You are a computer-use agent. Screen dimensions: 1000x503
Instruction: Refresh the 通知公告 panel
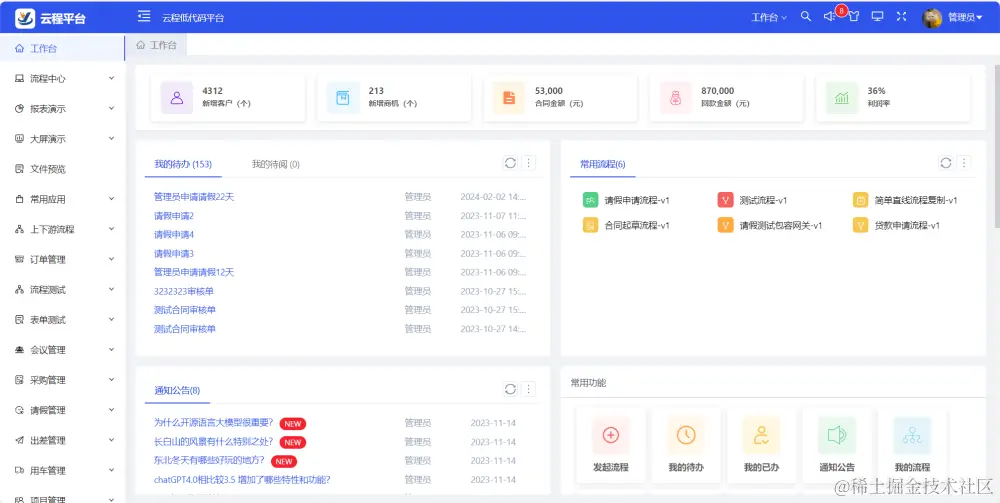tap(510, 389)
